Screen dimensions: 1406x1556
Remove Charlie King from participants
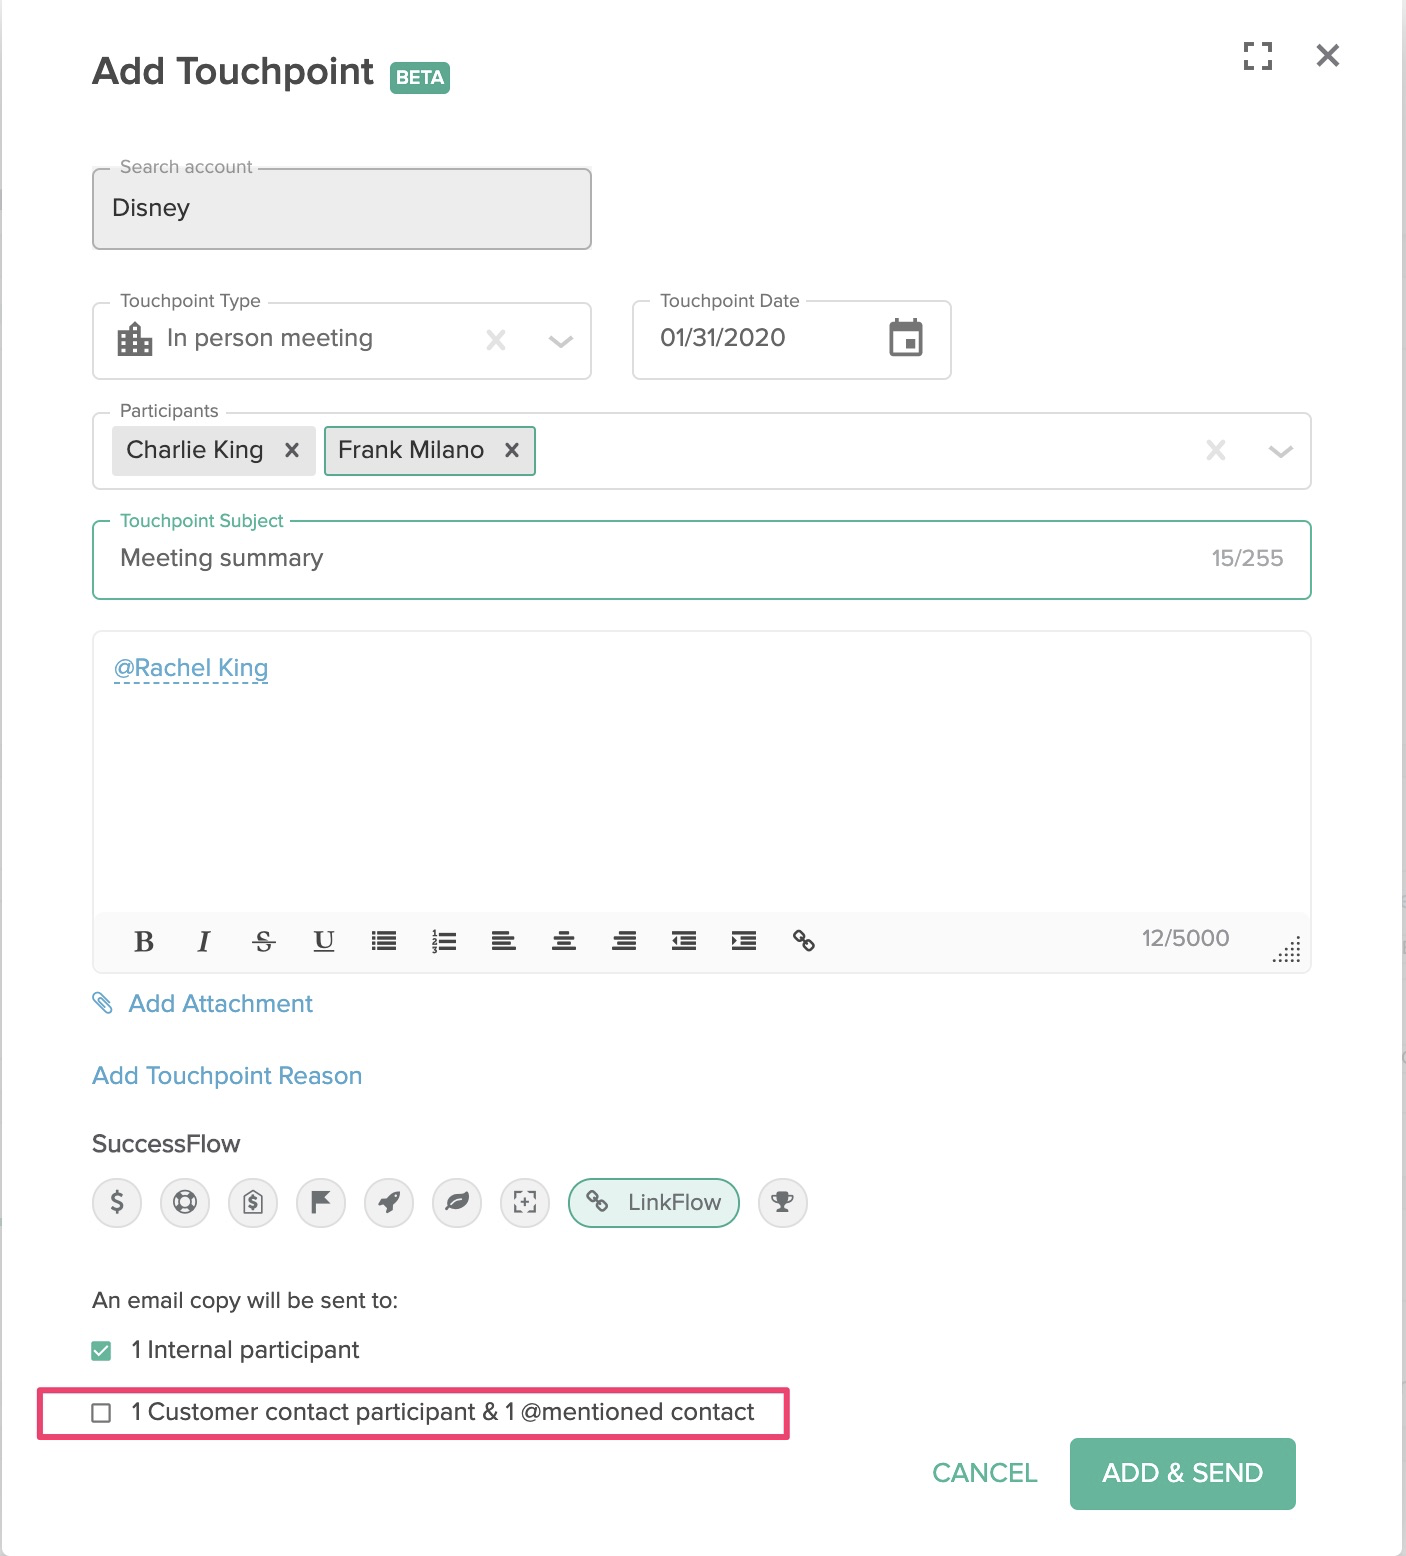click(292, 450)
